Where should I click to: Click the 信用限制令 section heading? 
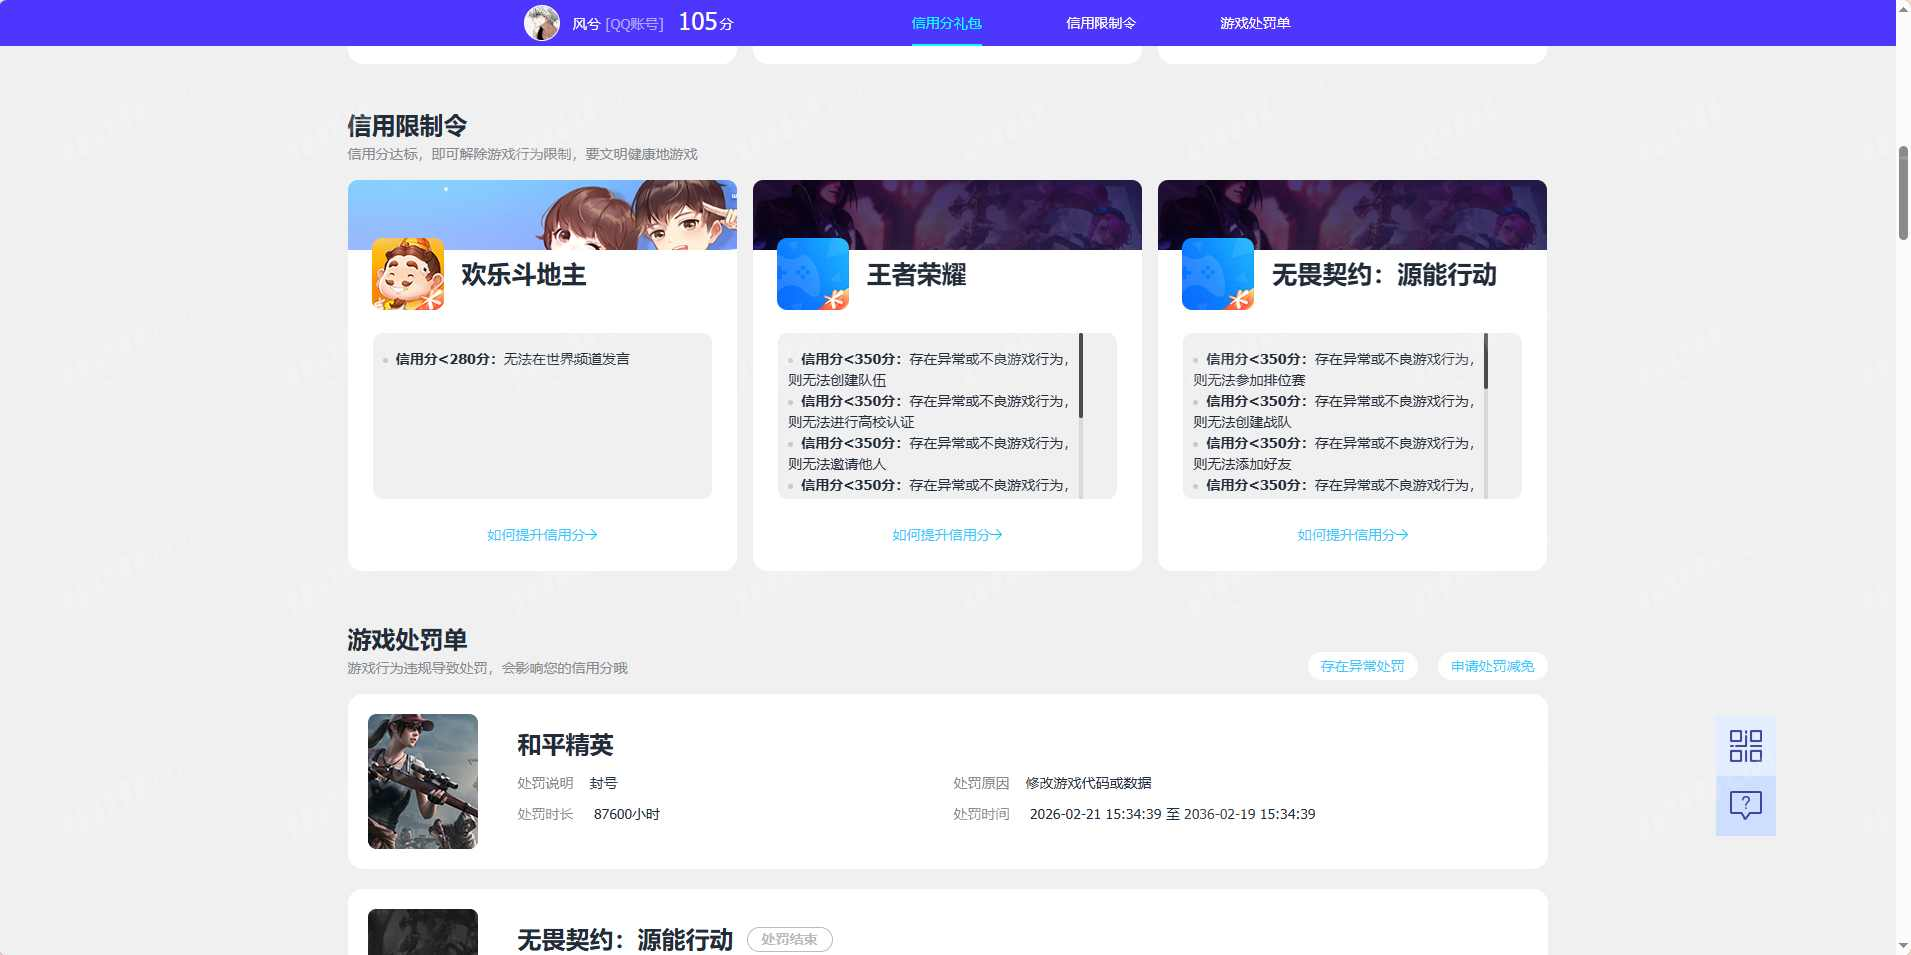[407, 126]
